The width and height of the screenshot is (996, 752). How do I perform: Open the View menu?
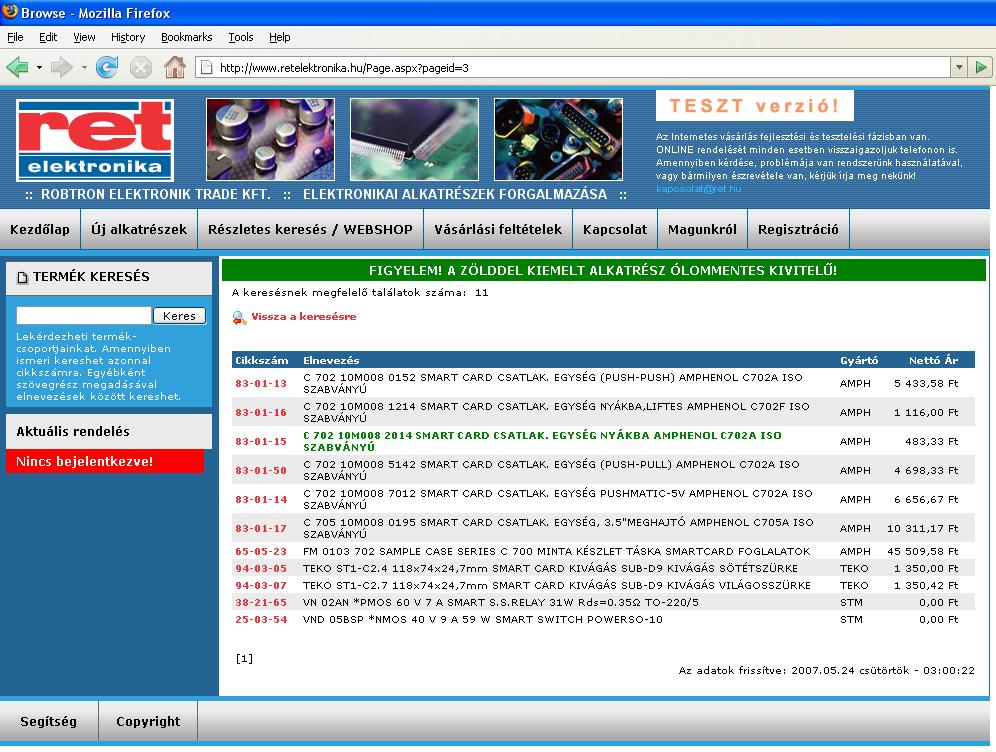(x=84, y=37)
